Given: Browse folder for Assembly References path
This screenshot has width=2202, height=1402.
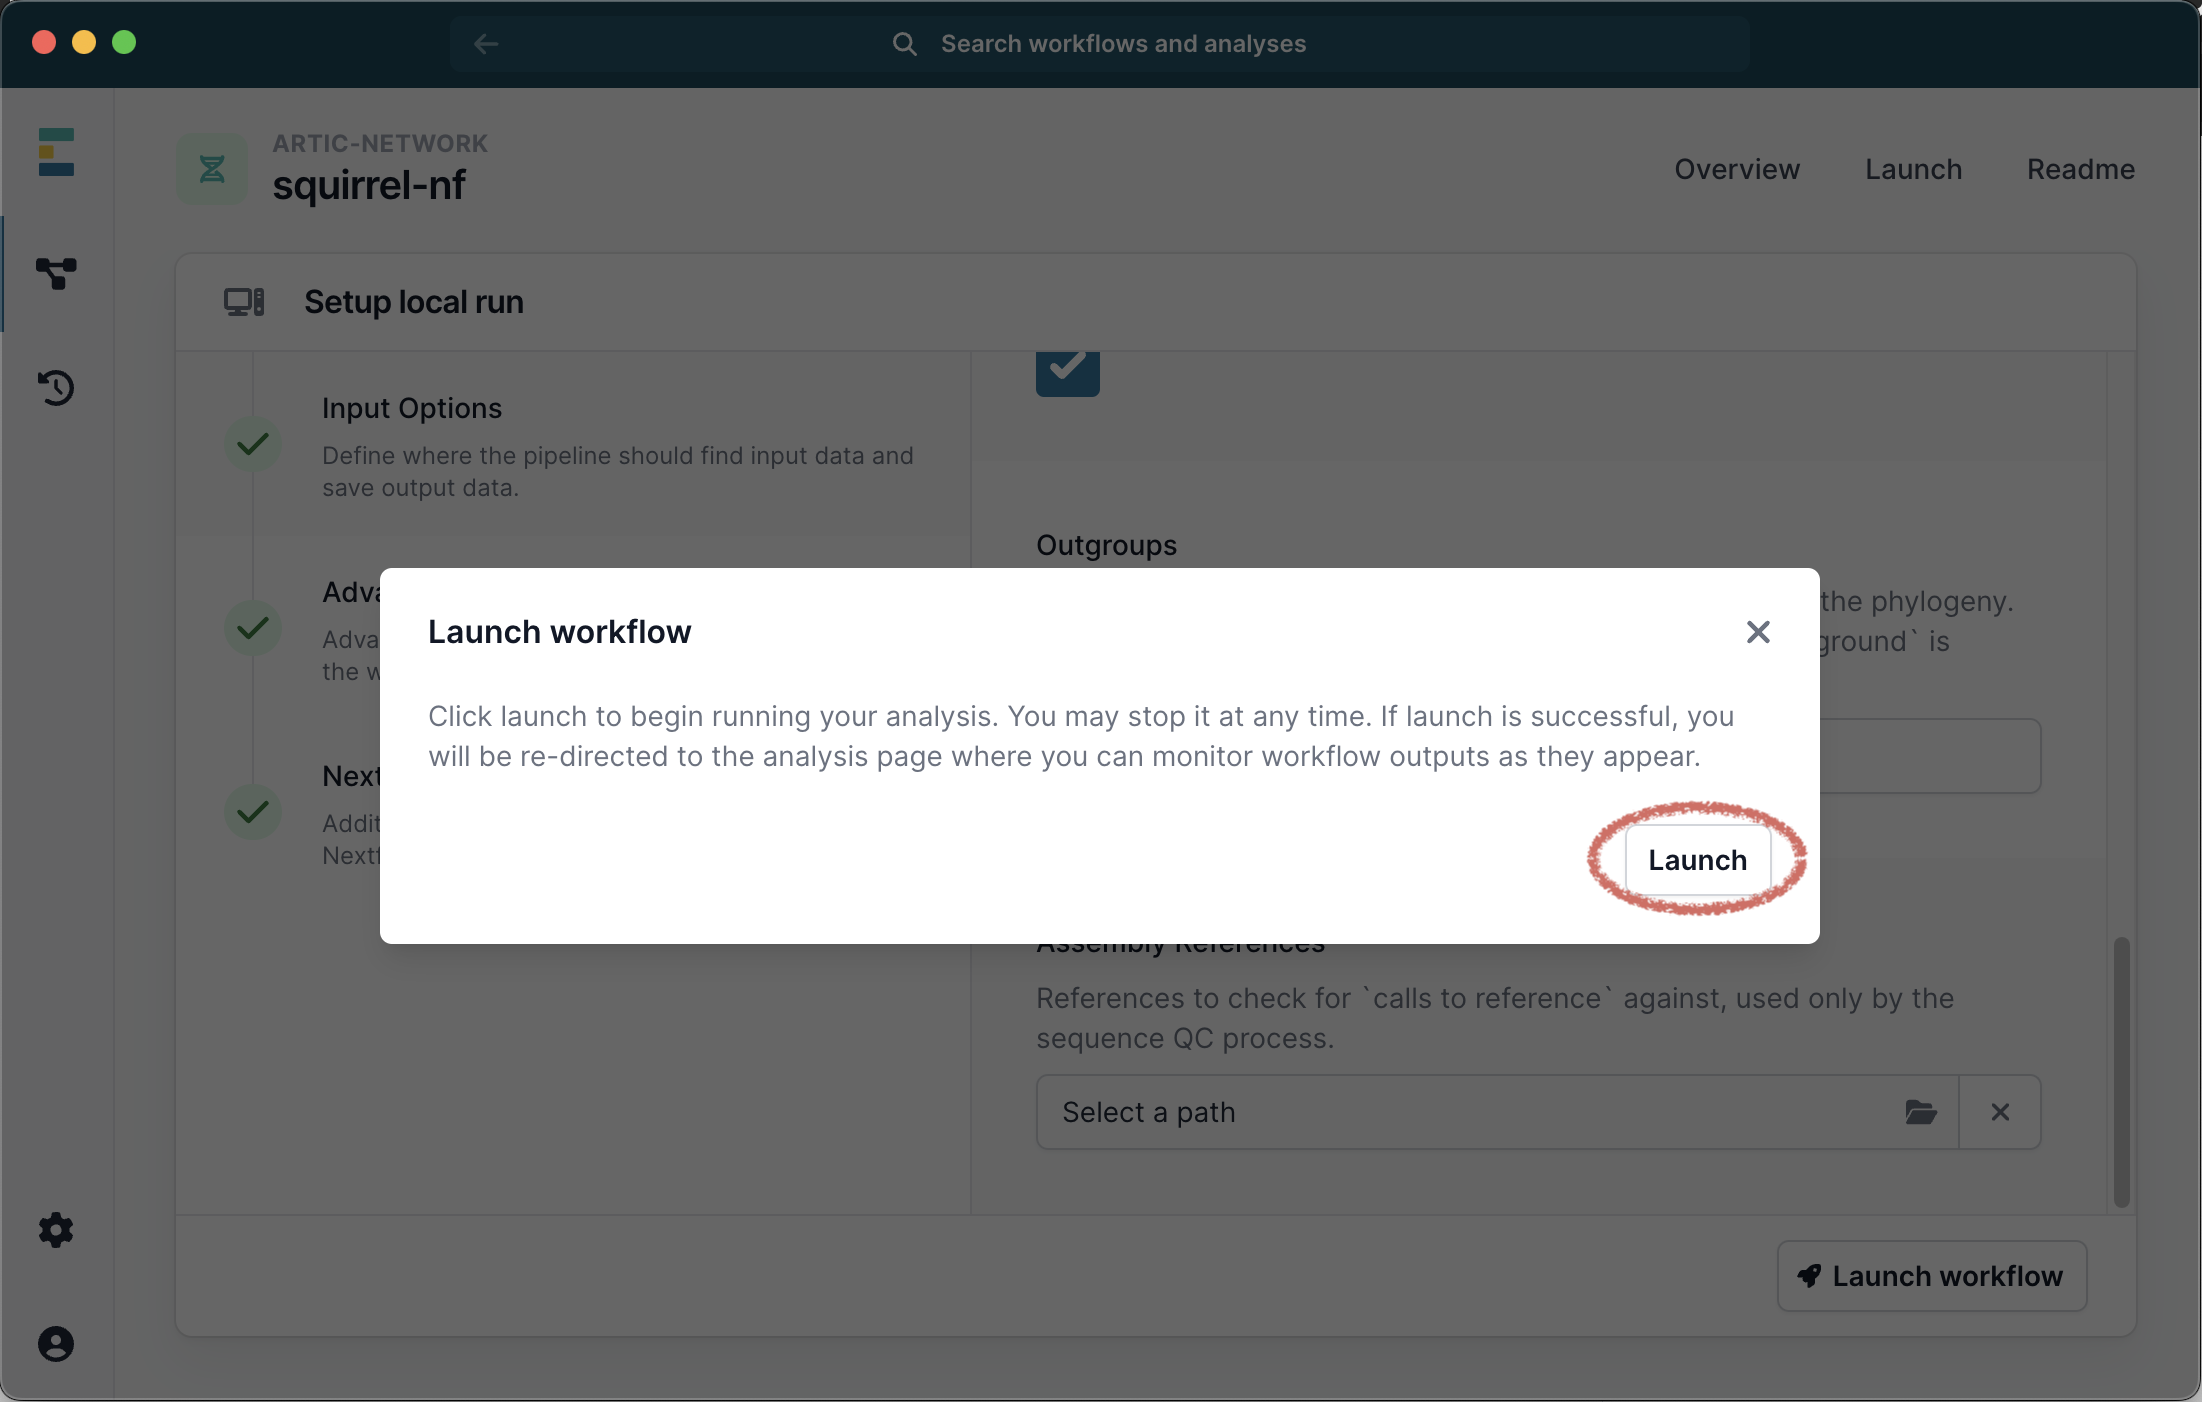Looking at the screenshot, I should tap(1920, 1112).
